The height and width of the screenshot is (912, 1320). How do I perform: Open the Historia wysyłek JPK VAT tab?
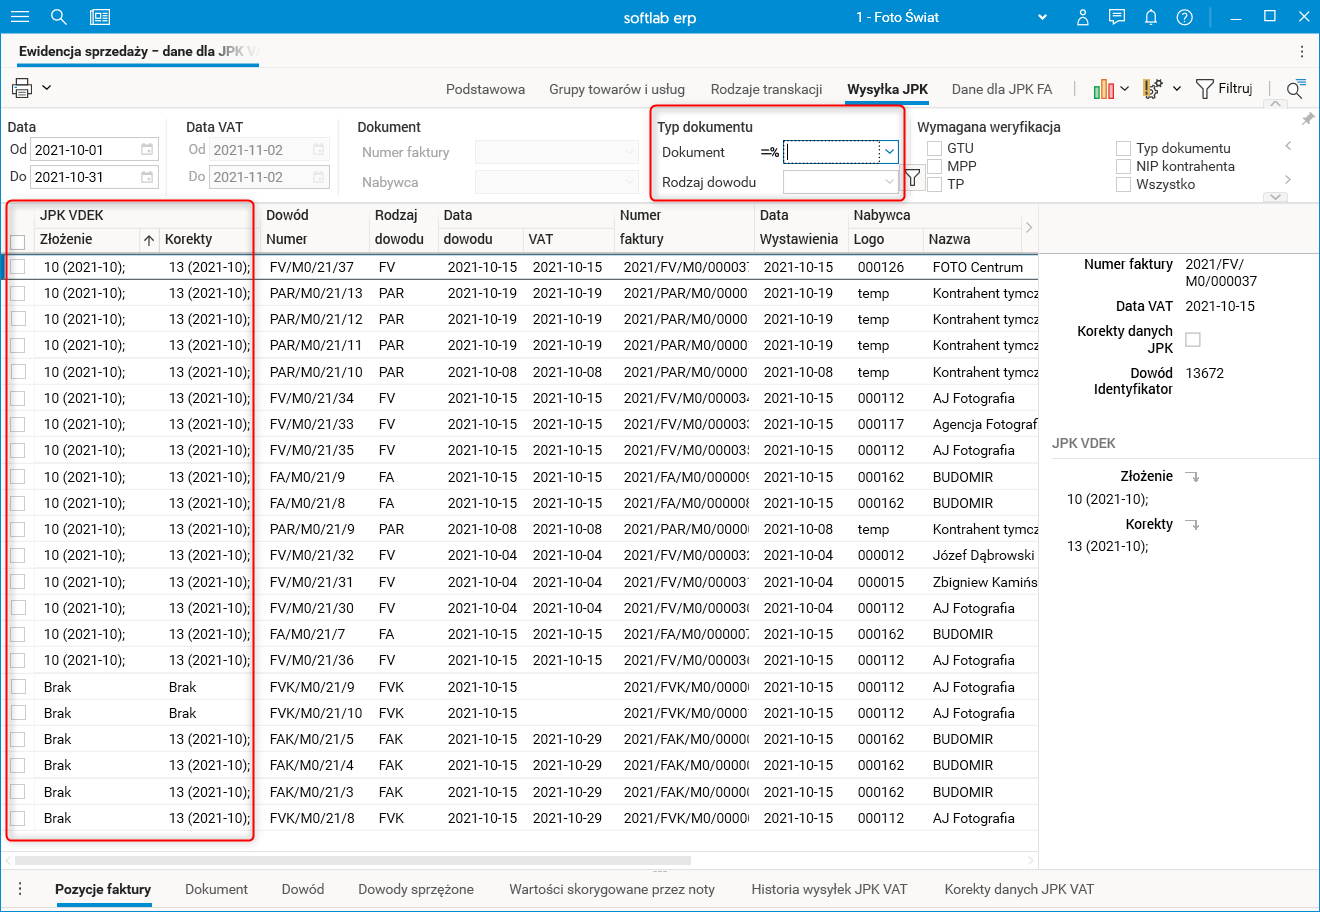(x=829, y=889)
